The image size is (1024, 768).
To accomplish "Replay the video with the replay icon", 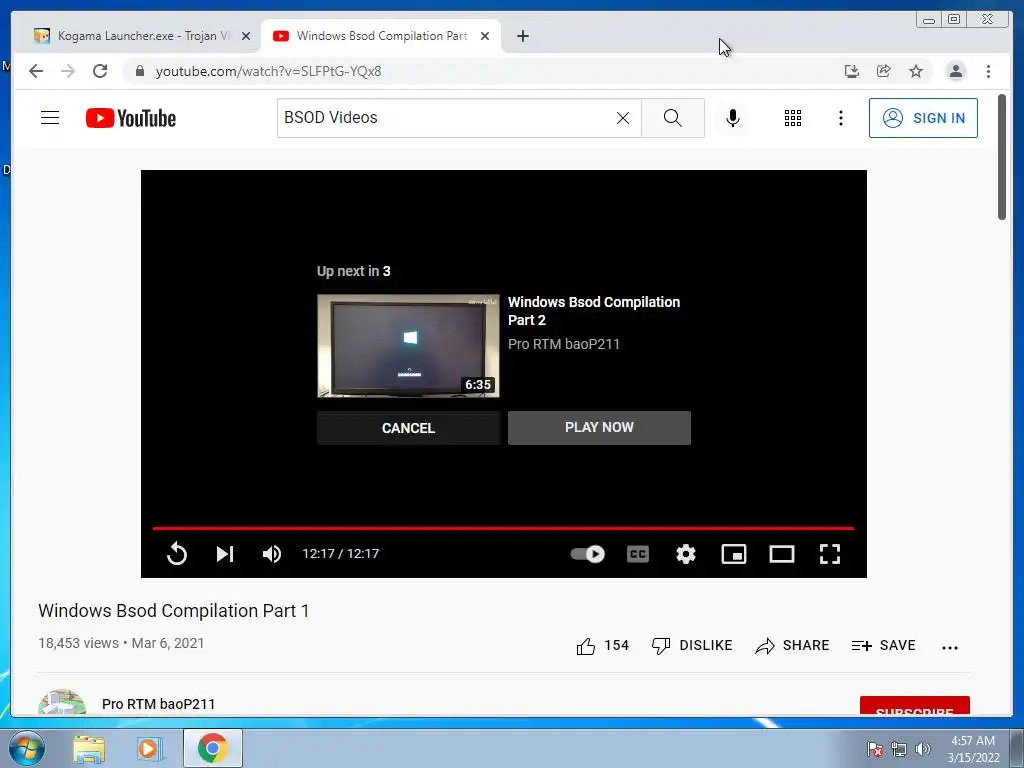I will pos(176,554).
